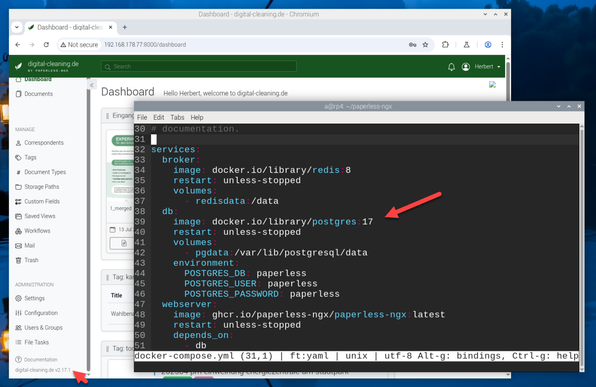This screenshot has width=596, height=387.
Task: Open the Chromium profile icon
Action: [x=488, y=45]
